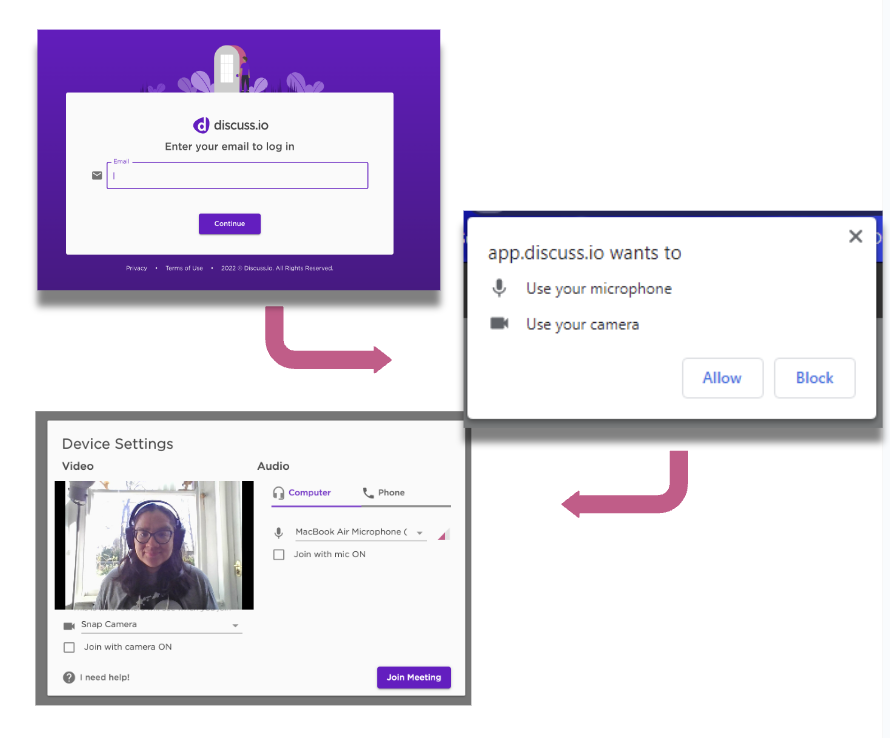
Task: Click camera icon in permission prompt
Action: (499, 323)
